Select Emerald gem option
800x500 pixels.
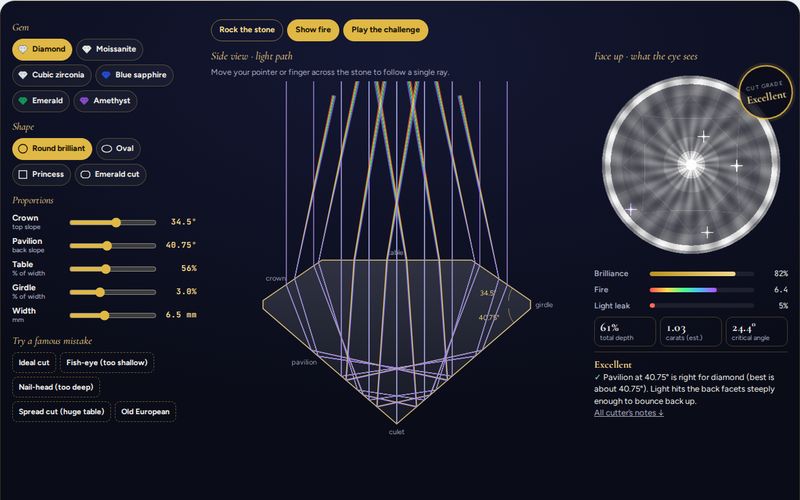coord(41,101)
